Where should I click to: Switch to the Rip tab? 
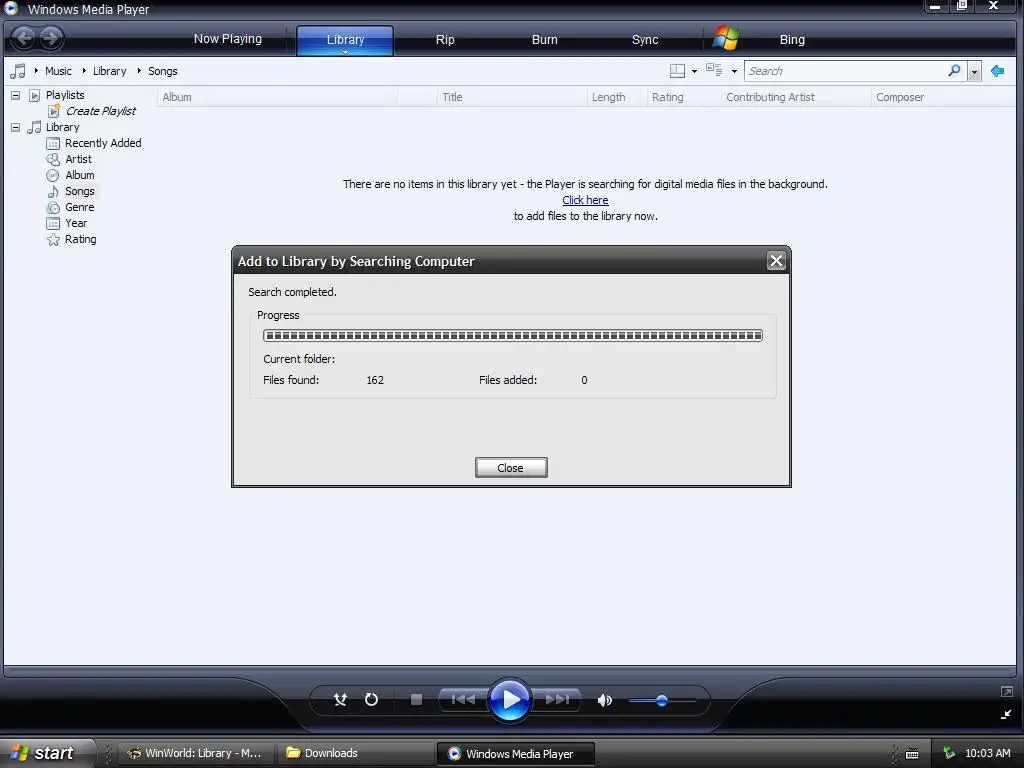(445, 39)
